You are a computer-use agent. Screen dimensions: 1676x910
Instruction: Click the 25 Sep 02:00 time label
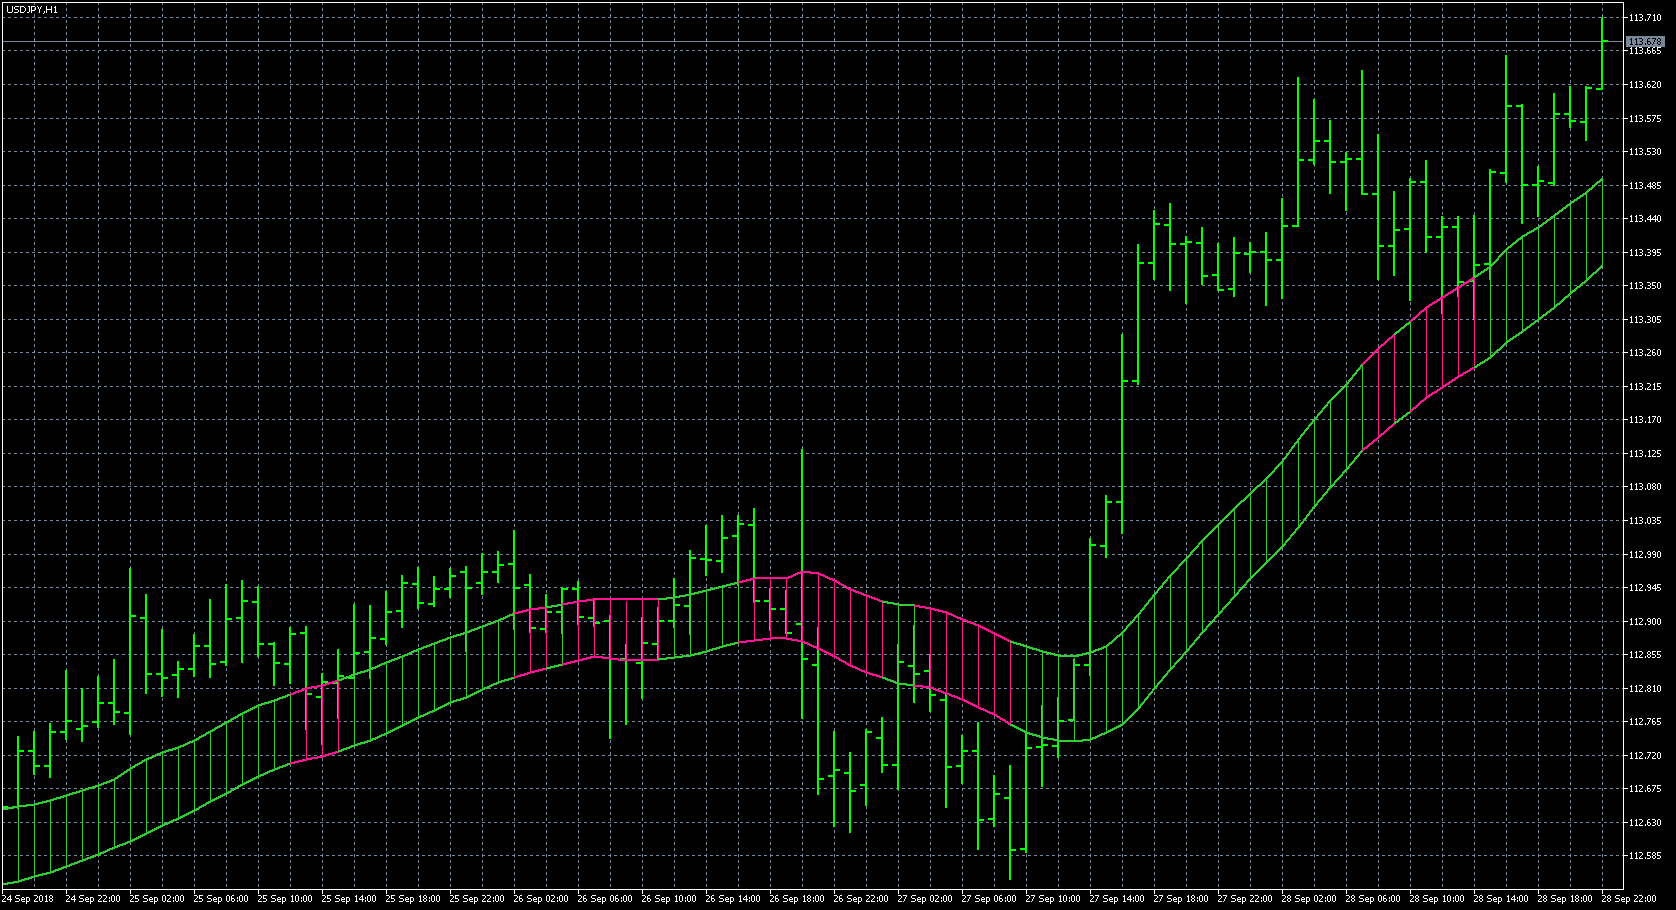pyautogui.click(x=157, y=899)
